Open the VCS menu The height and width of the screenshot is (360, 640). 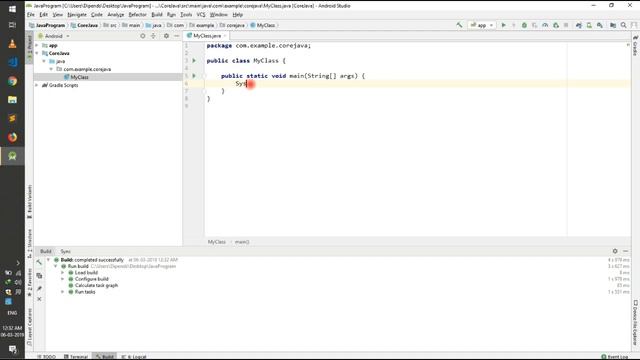coord(201,15)
